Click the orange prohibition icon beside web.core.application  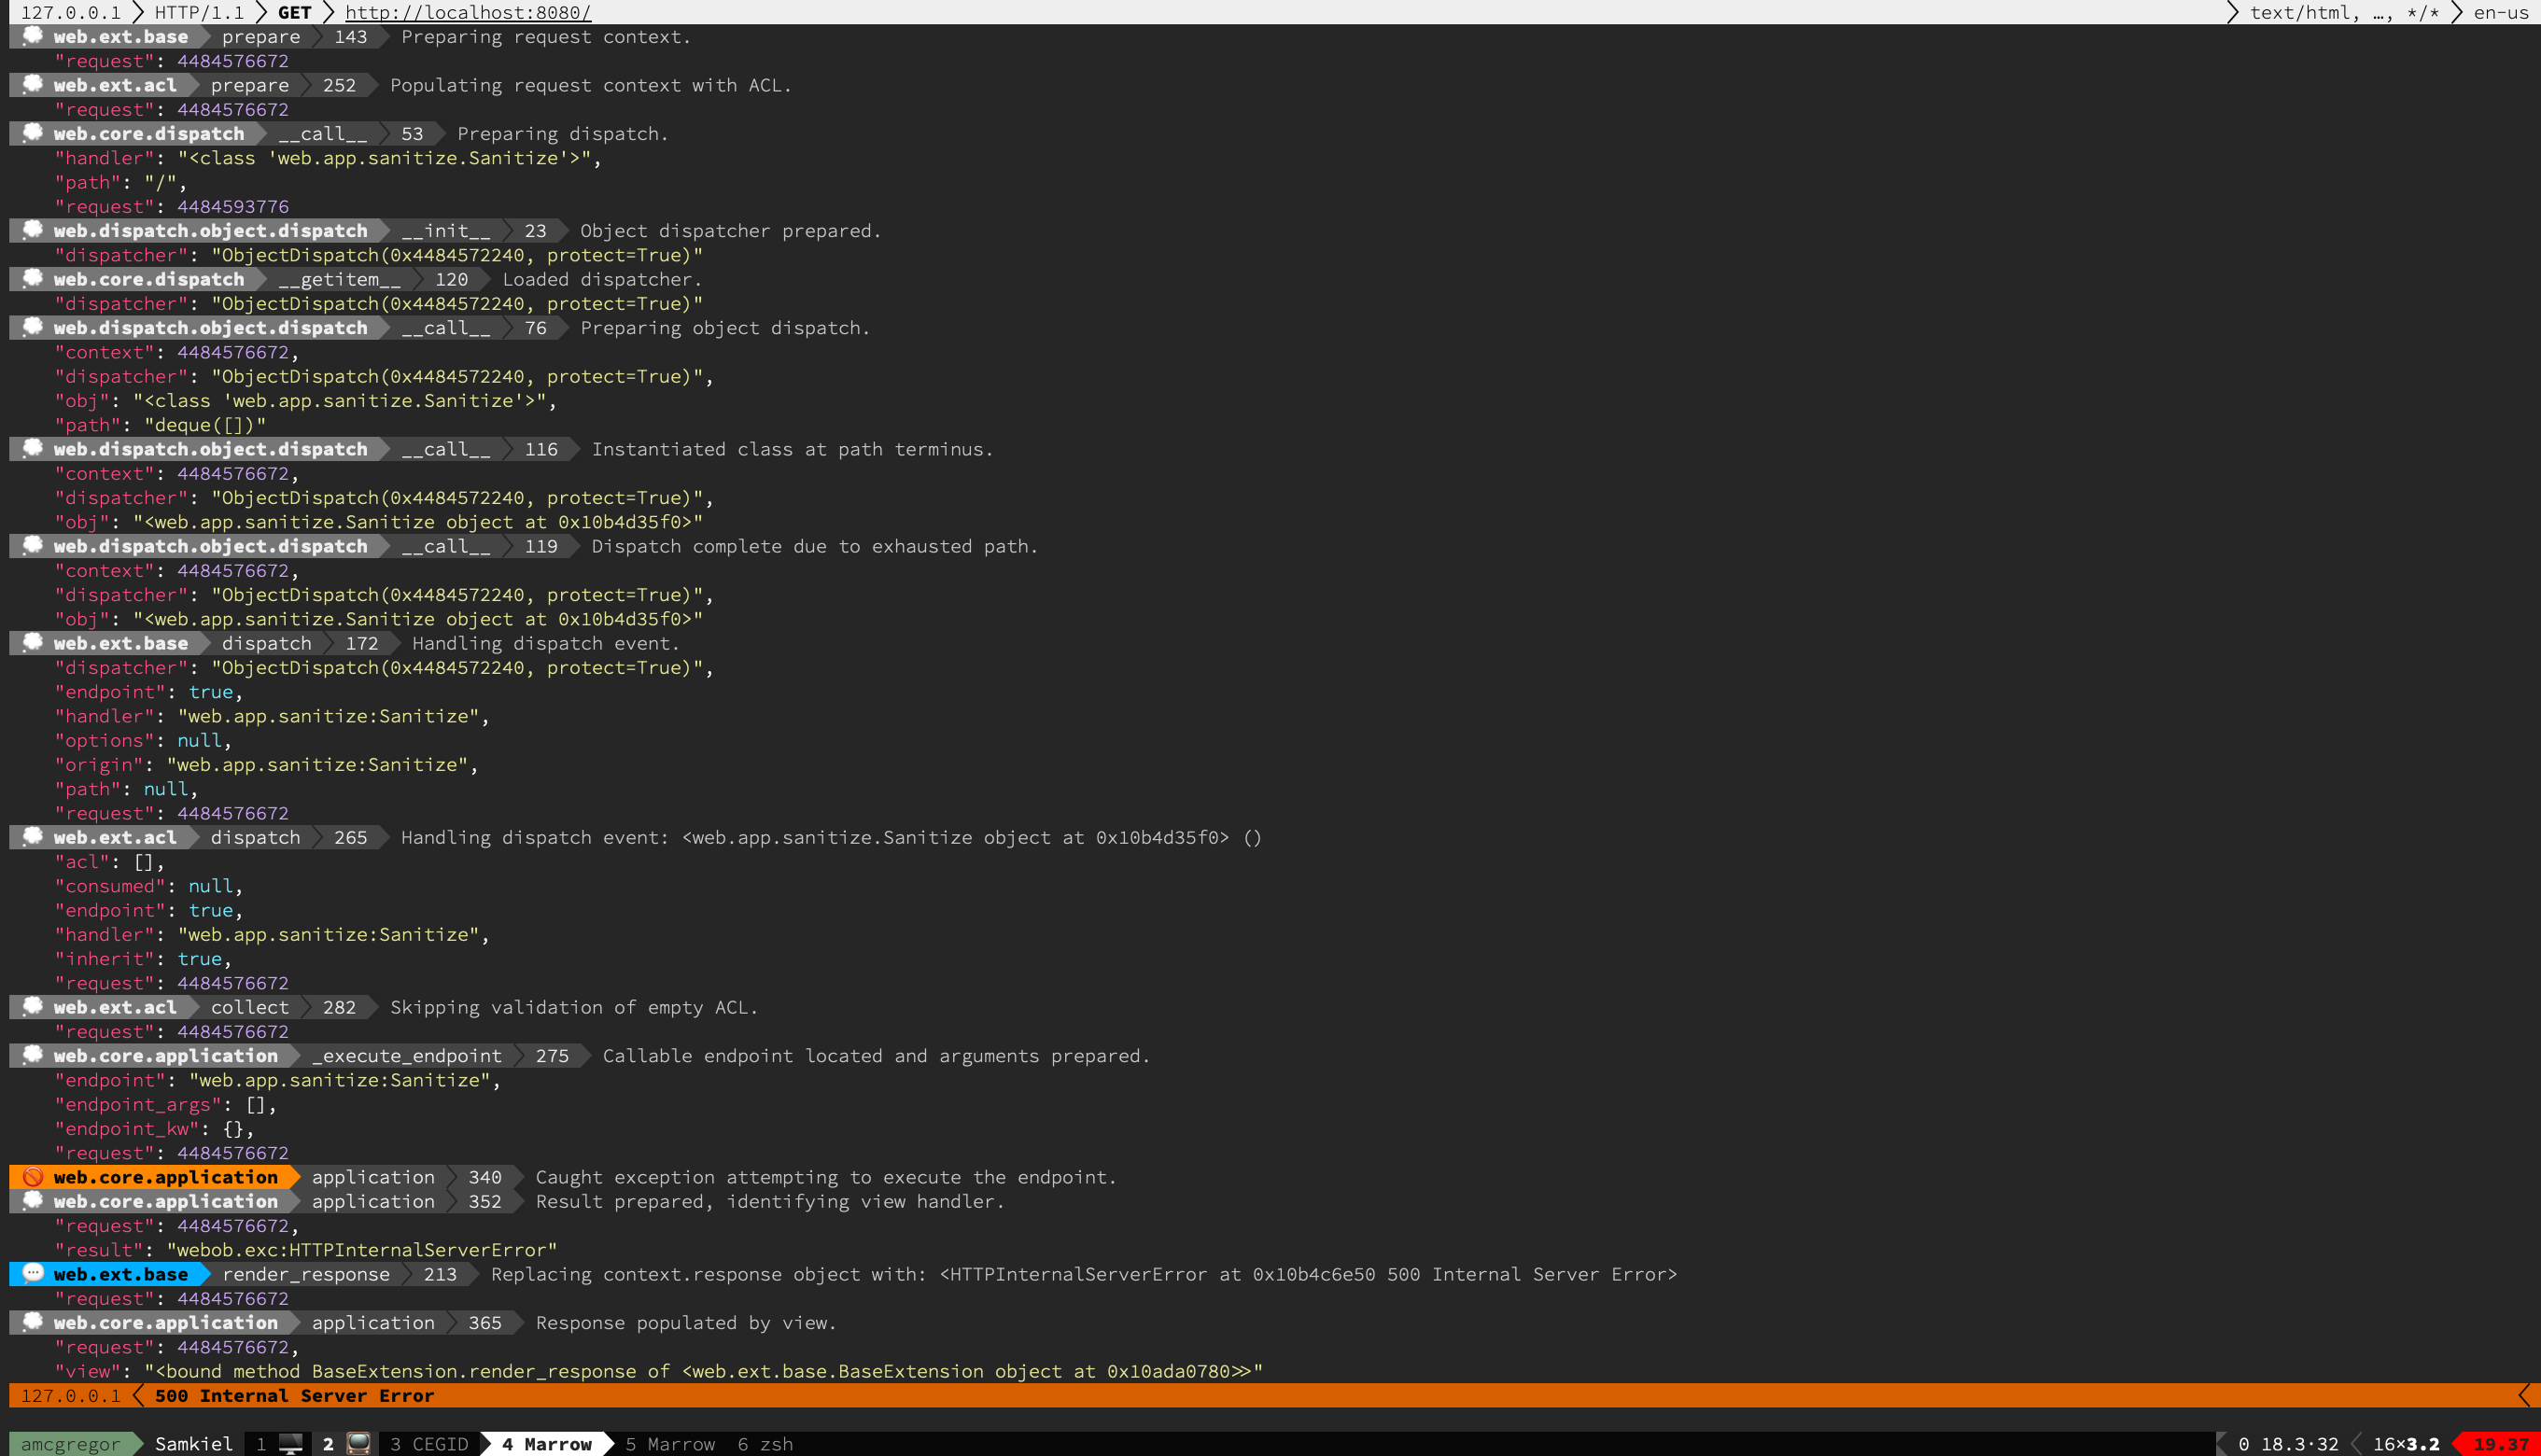[x=32, y=1177]
